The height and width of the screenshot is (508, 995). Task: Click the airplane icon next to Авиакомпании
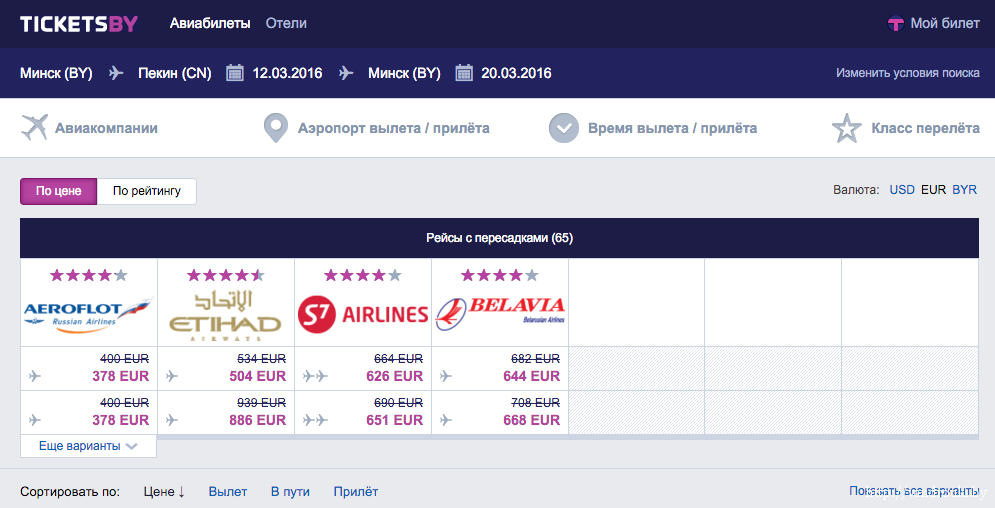(x=35, y=128)
